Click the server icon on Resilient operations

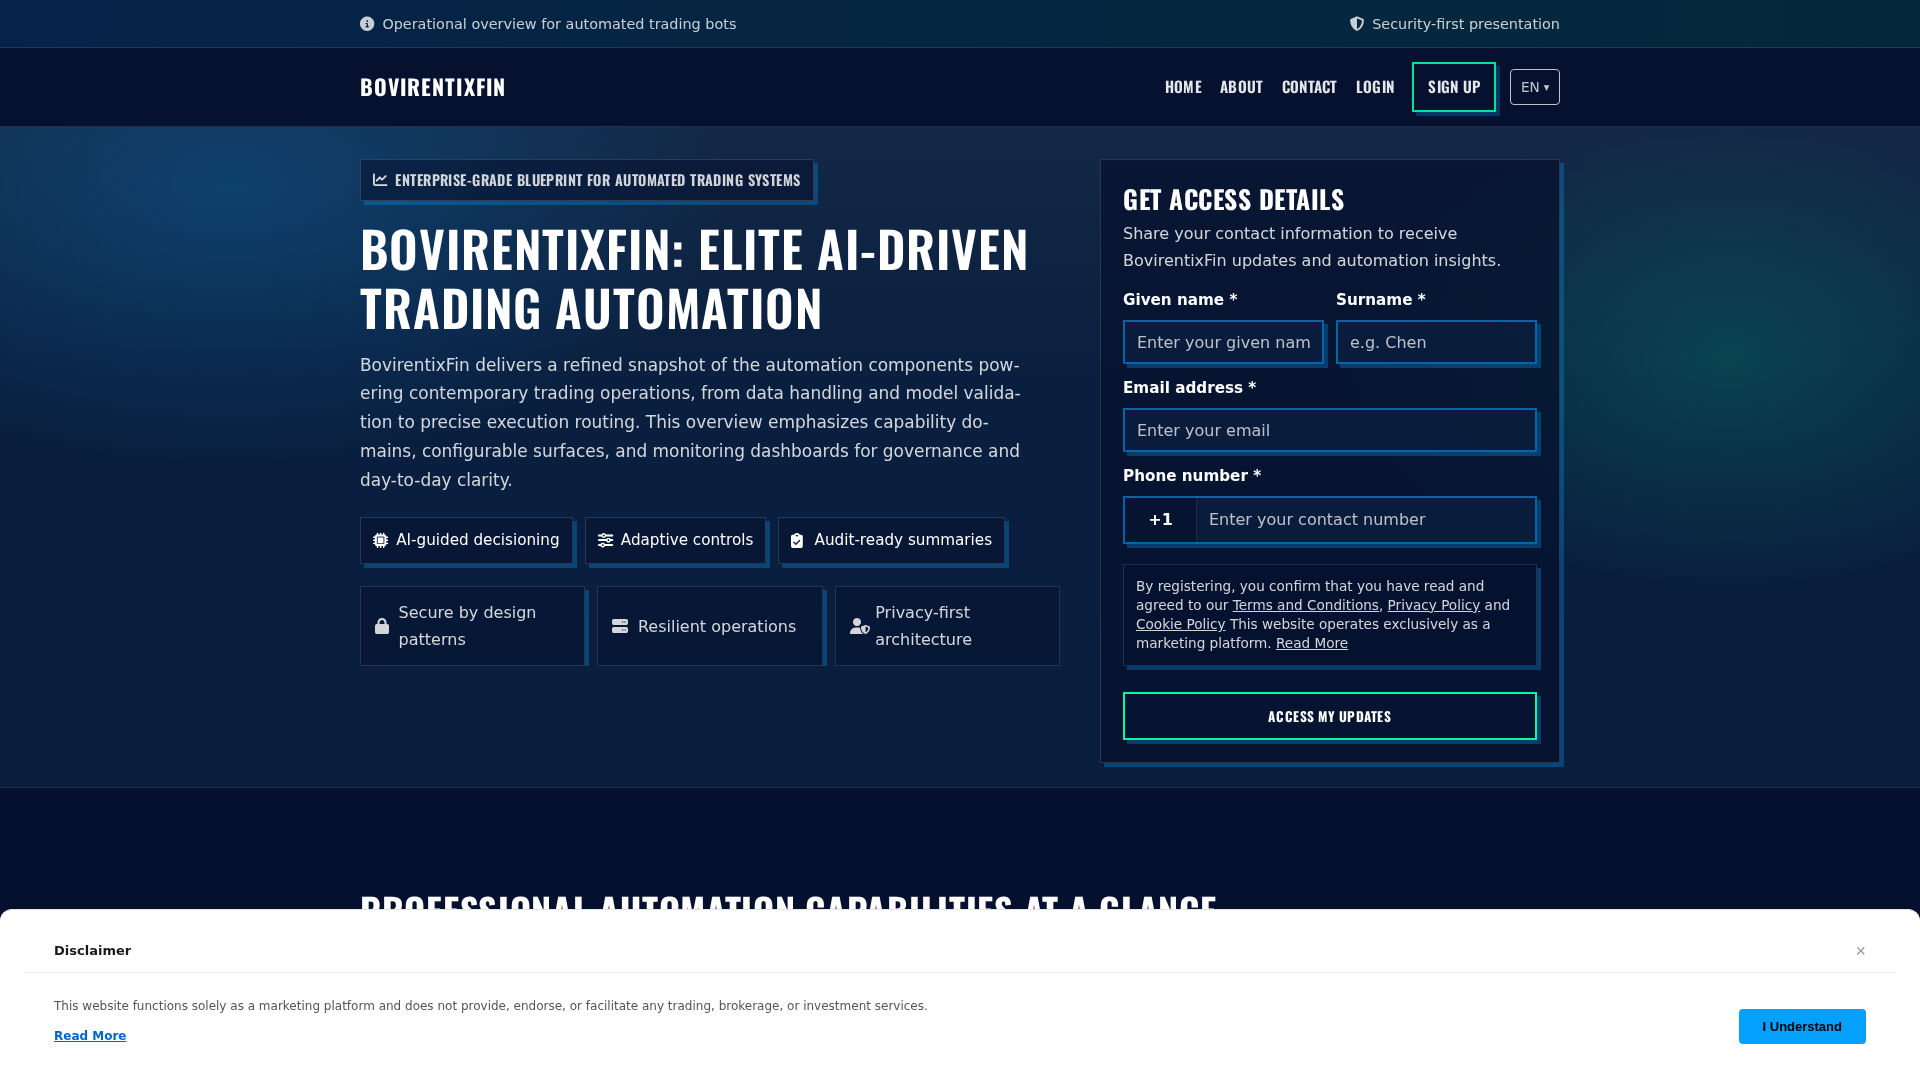[x=620, y=626]
